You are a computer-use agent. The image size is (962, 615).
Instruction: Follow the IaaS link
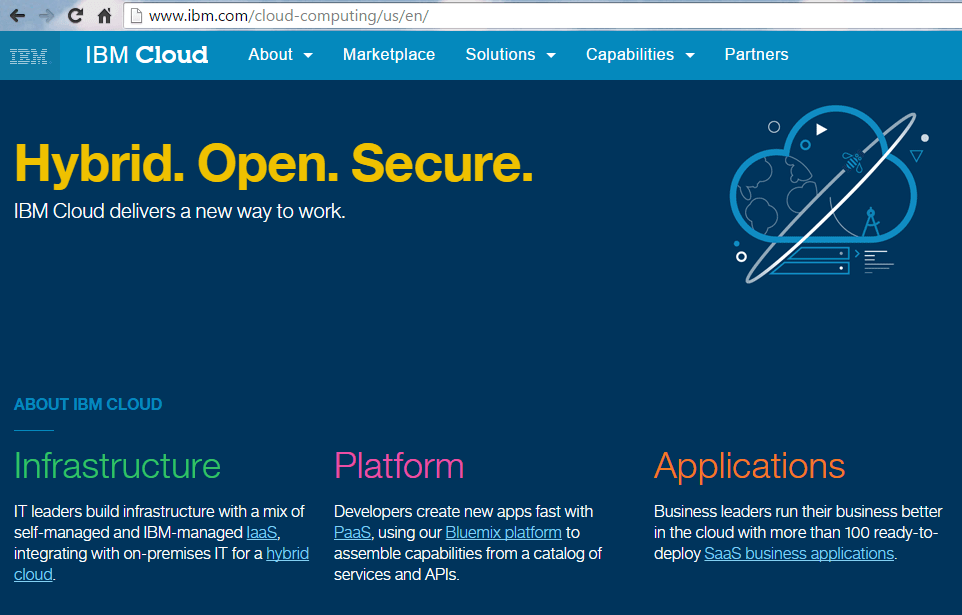tap(260, 532)
